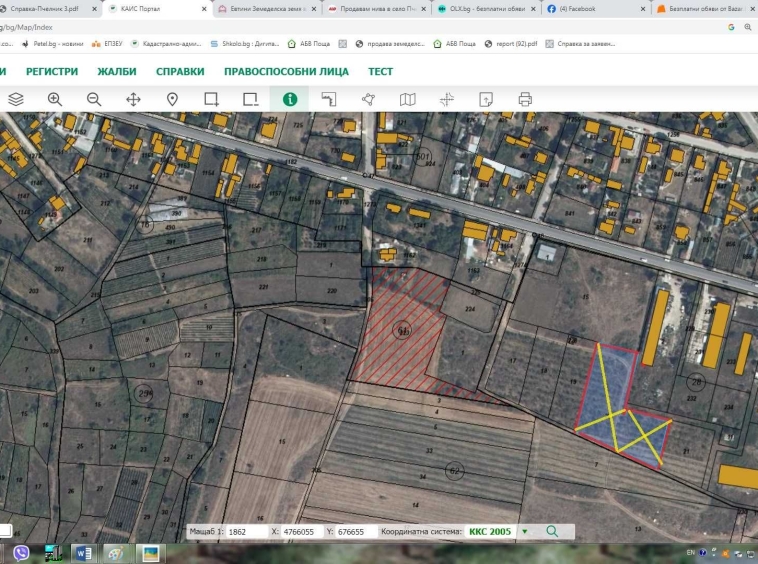
Task: Click the print map icon
Action: pyautogui.click(x=525, y=99)
